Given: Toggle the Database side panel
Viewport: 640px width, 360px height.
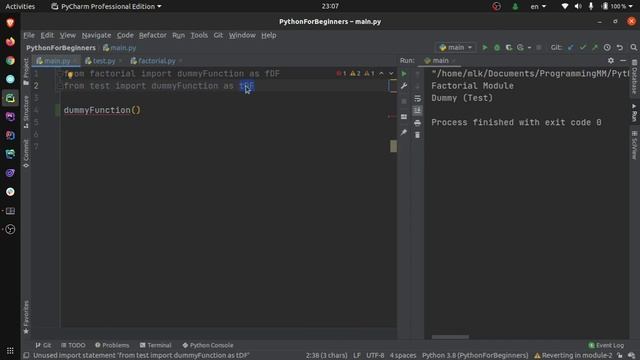Looking at the screenshot, I should [634, 77].
